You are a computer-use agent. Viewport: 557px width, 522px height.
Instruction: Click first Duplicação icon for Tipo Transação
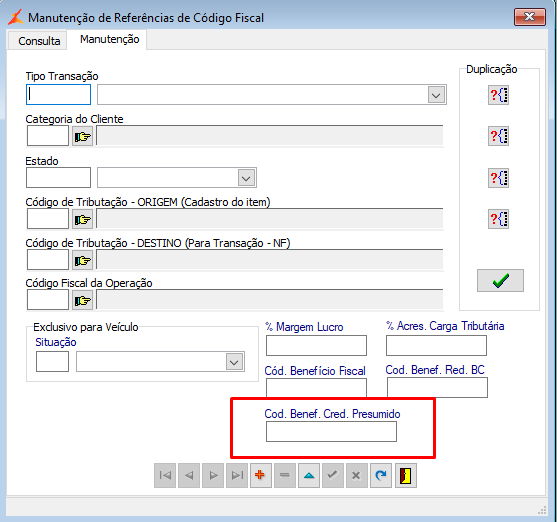498,95
